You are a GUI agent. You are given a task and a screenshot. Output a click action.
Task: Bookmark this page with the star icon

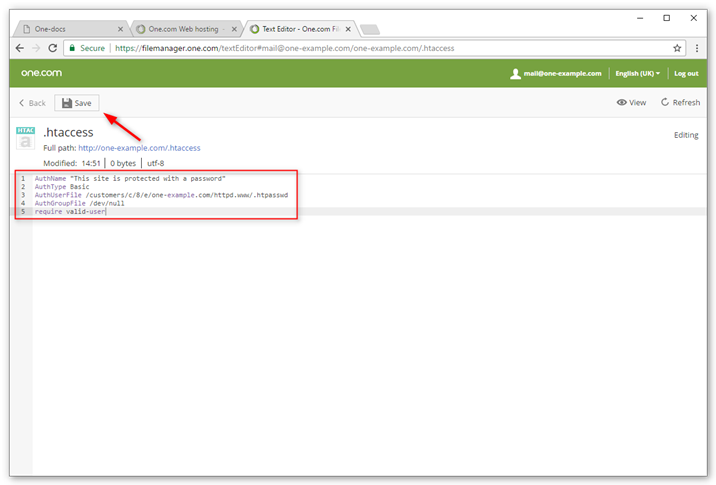point(677,48)
